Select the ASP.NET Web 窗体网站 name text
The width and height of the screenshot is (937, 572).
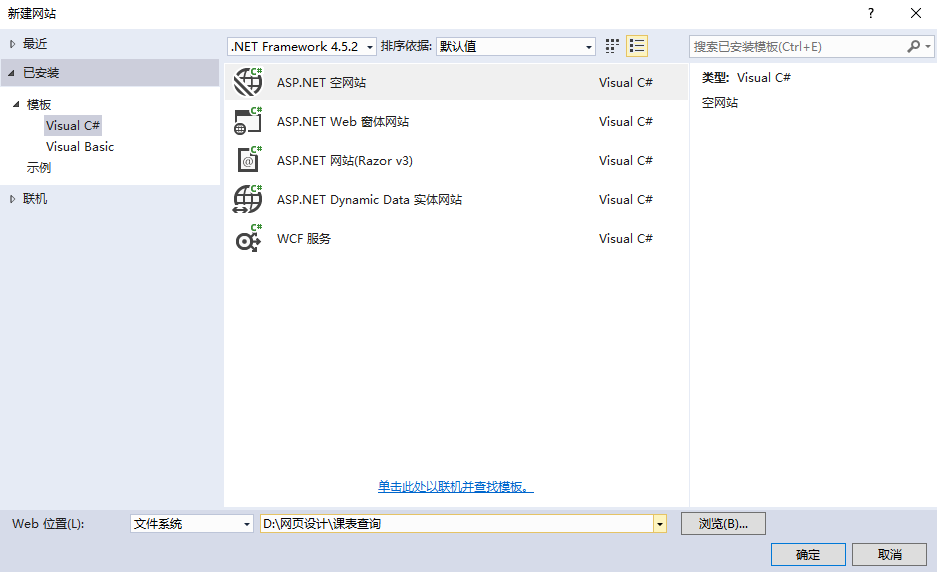[343, 121]
